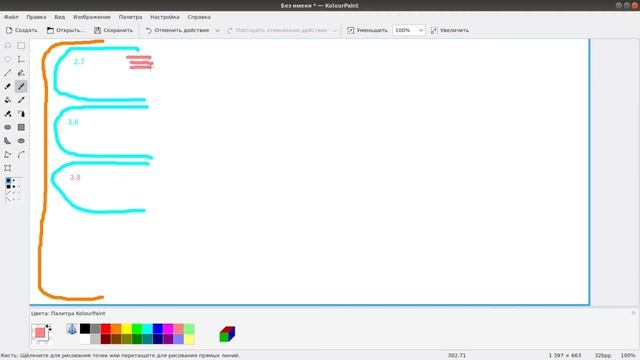Select the Zoom tool in toolbox

coord(7,168)
